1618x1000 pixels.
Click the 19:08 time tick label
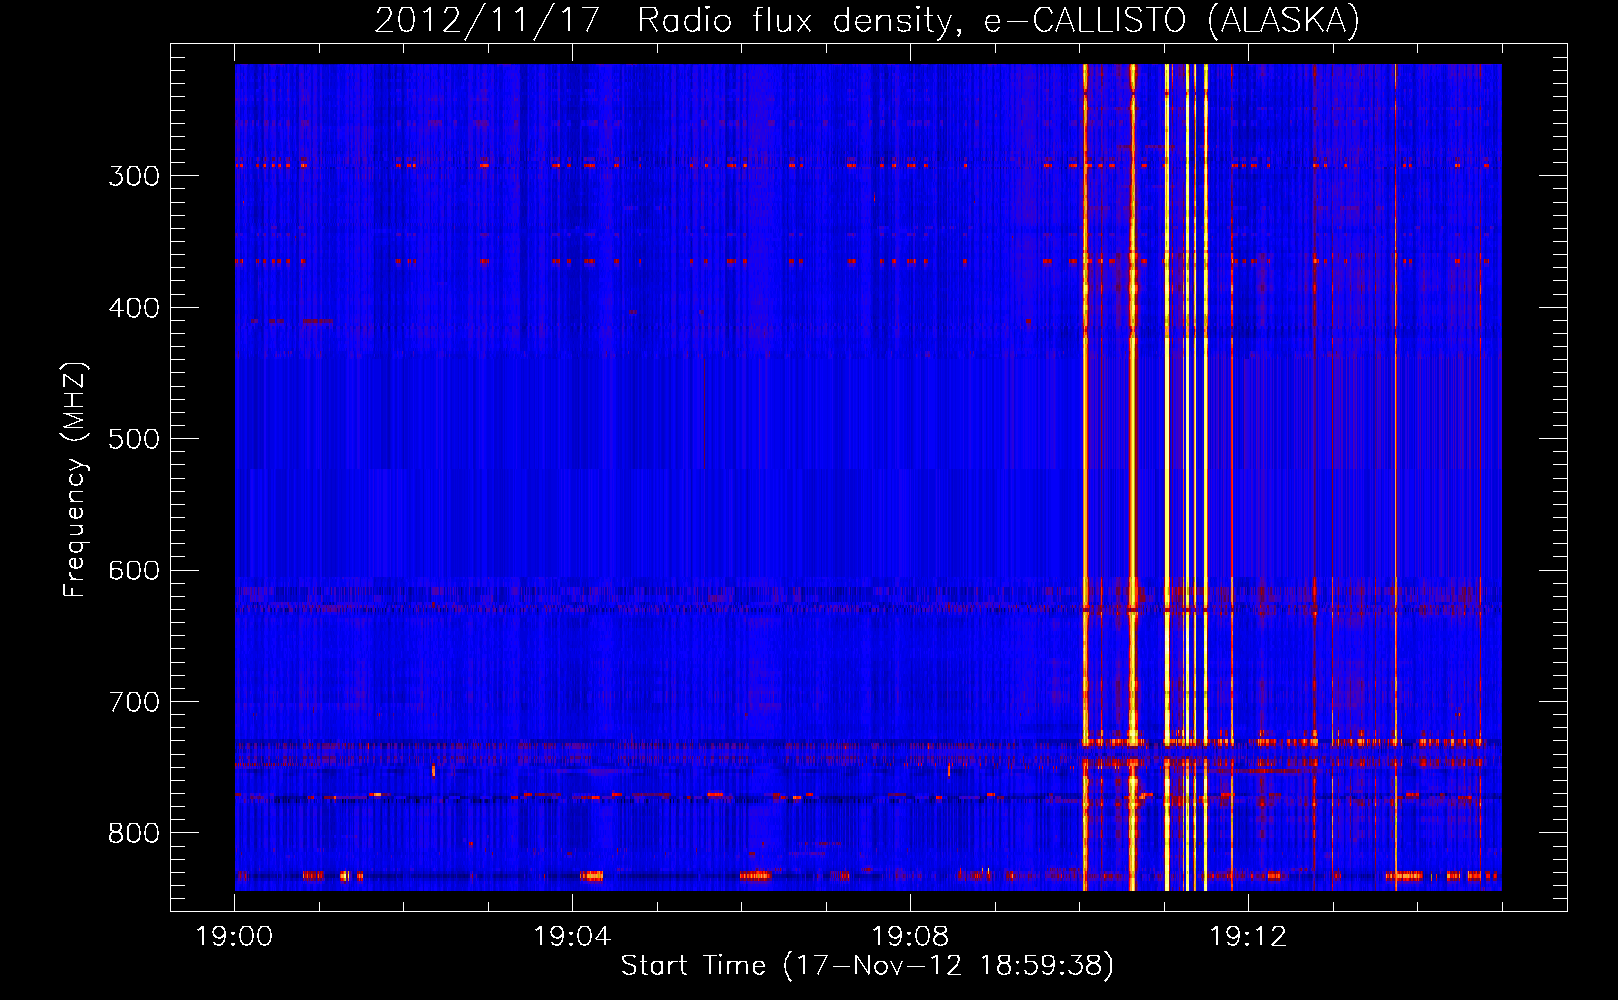tap(910, 937)
